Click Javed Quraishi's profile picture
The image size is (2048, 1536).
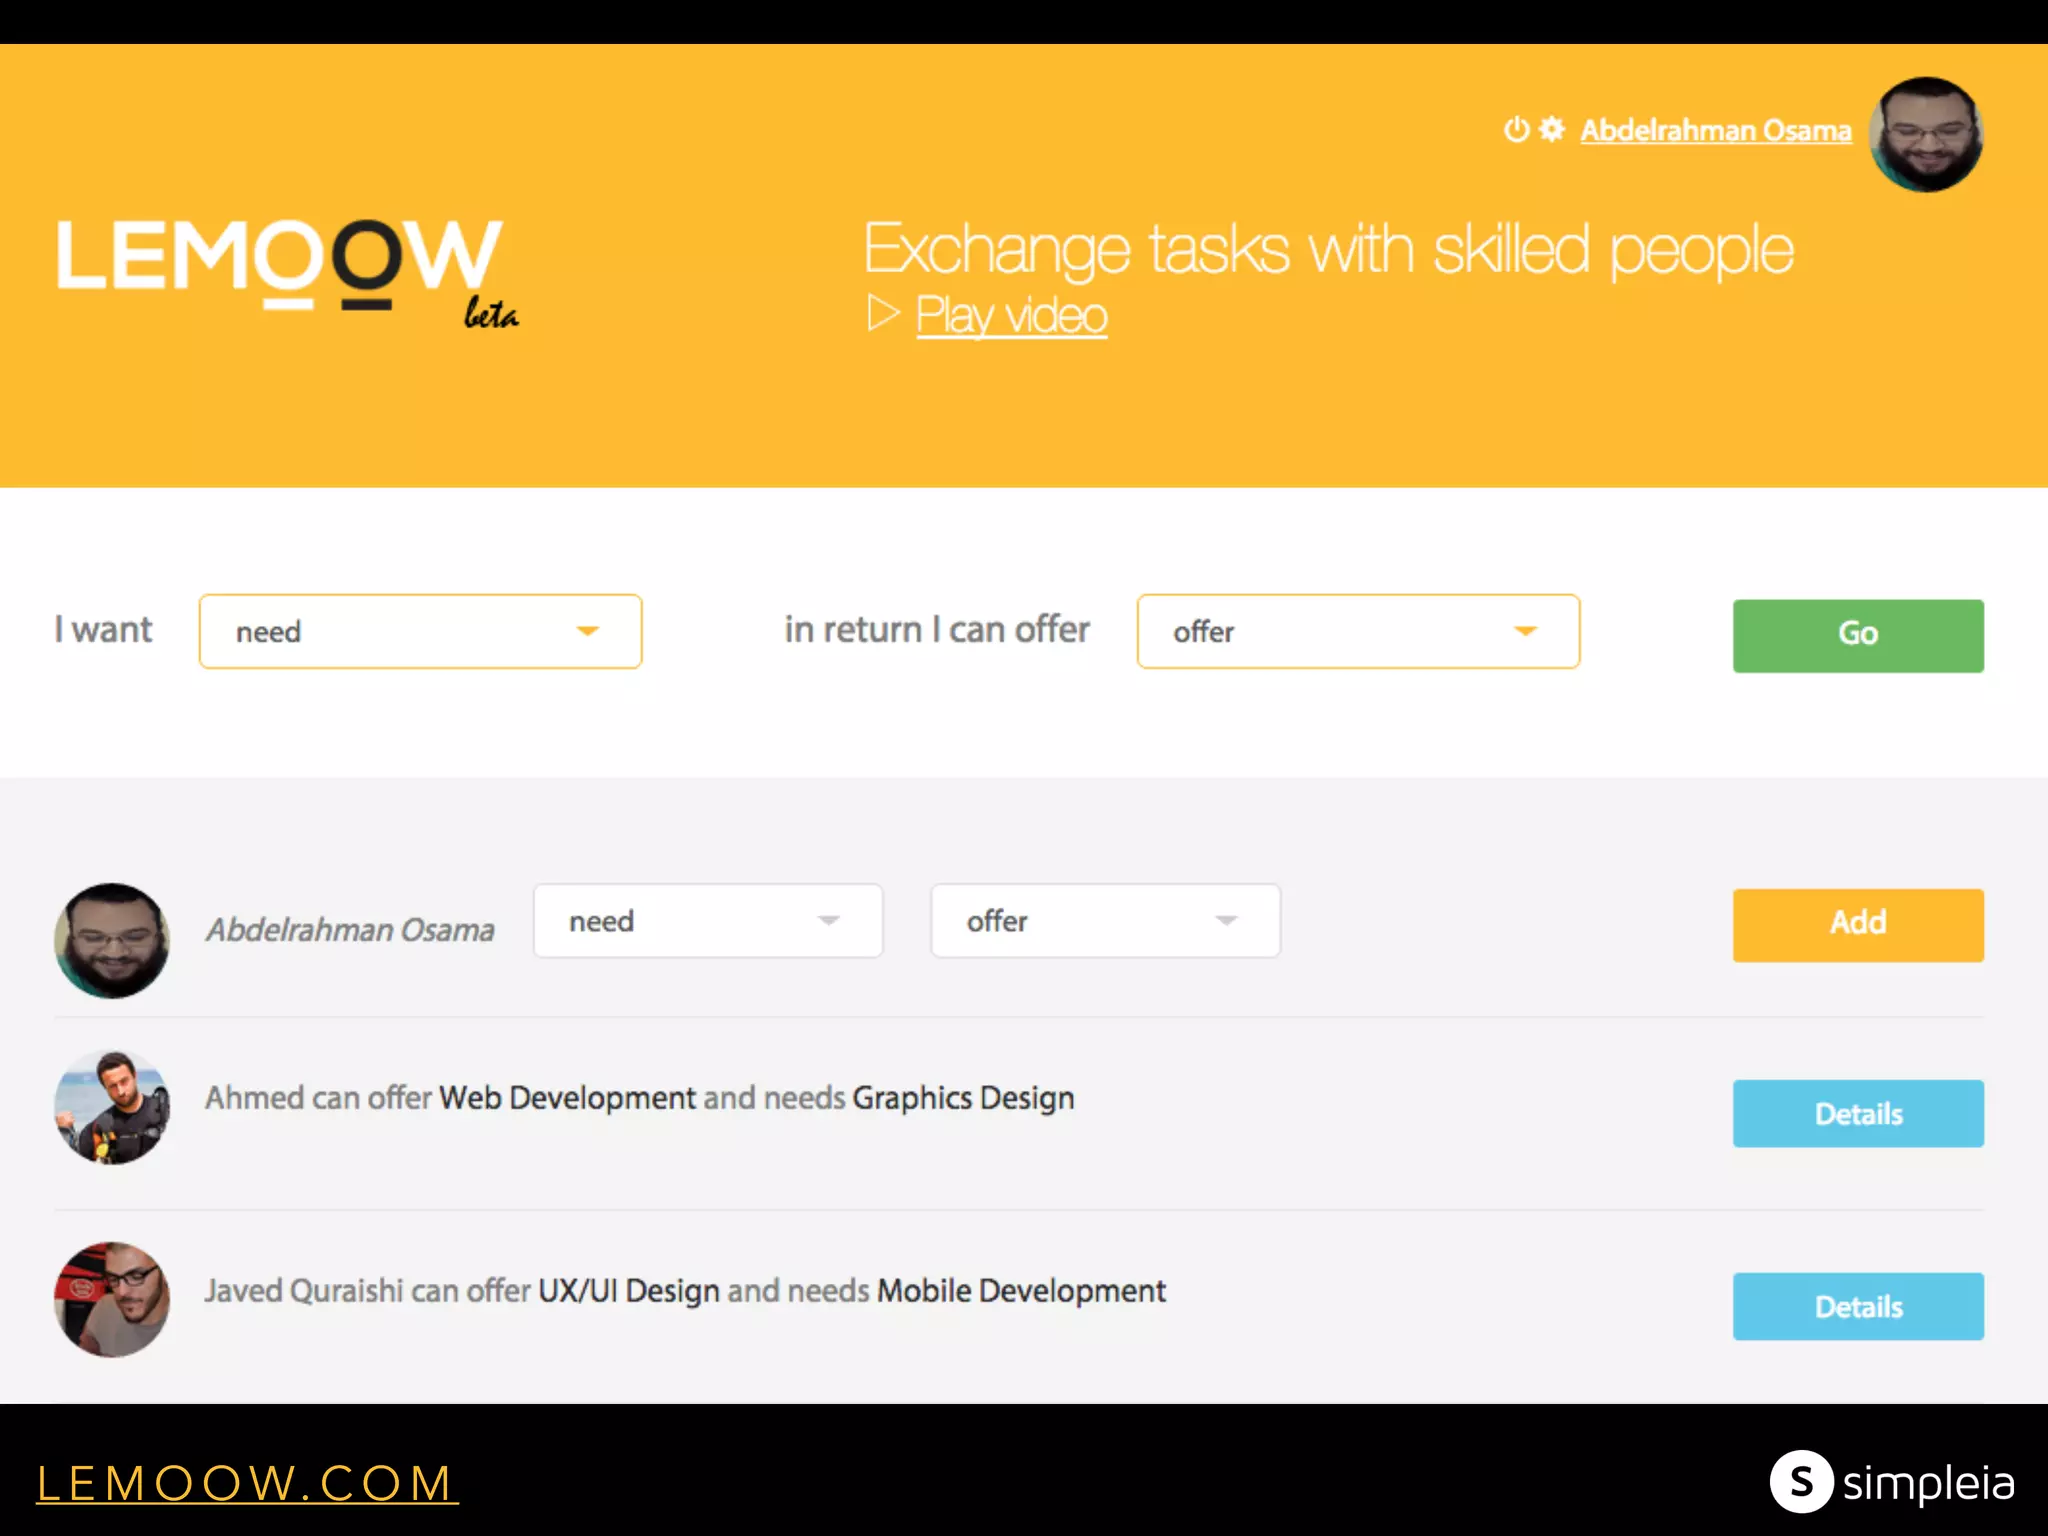point(112,1299)
